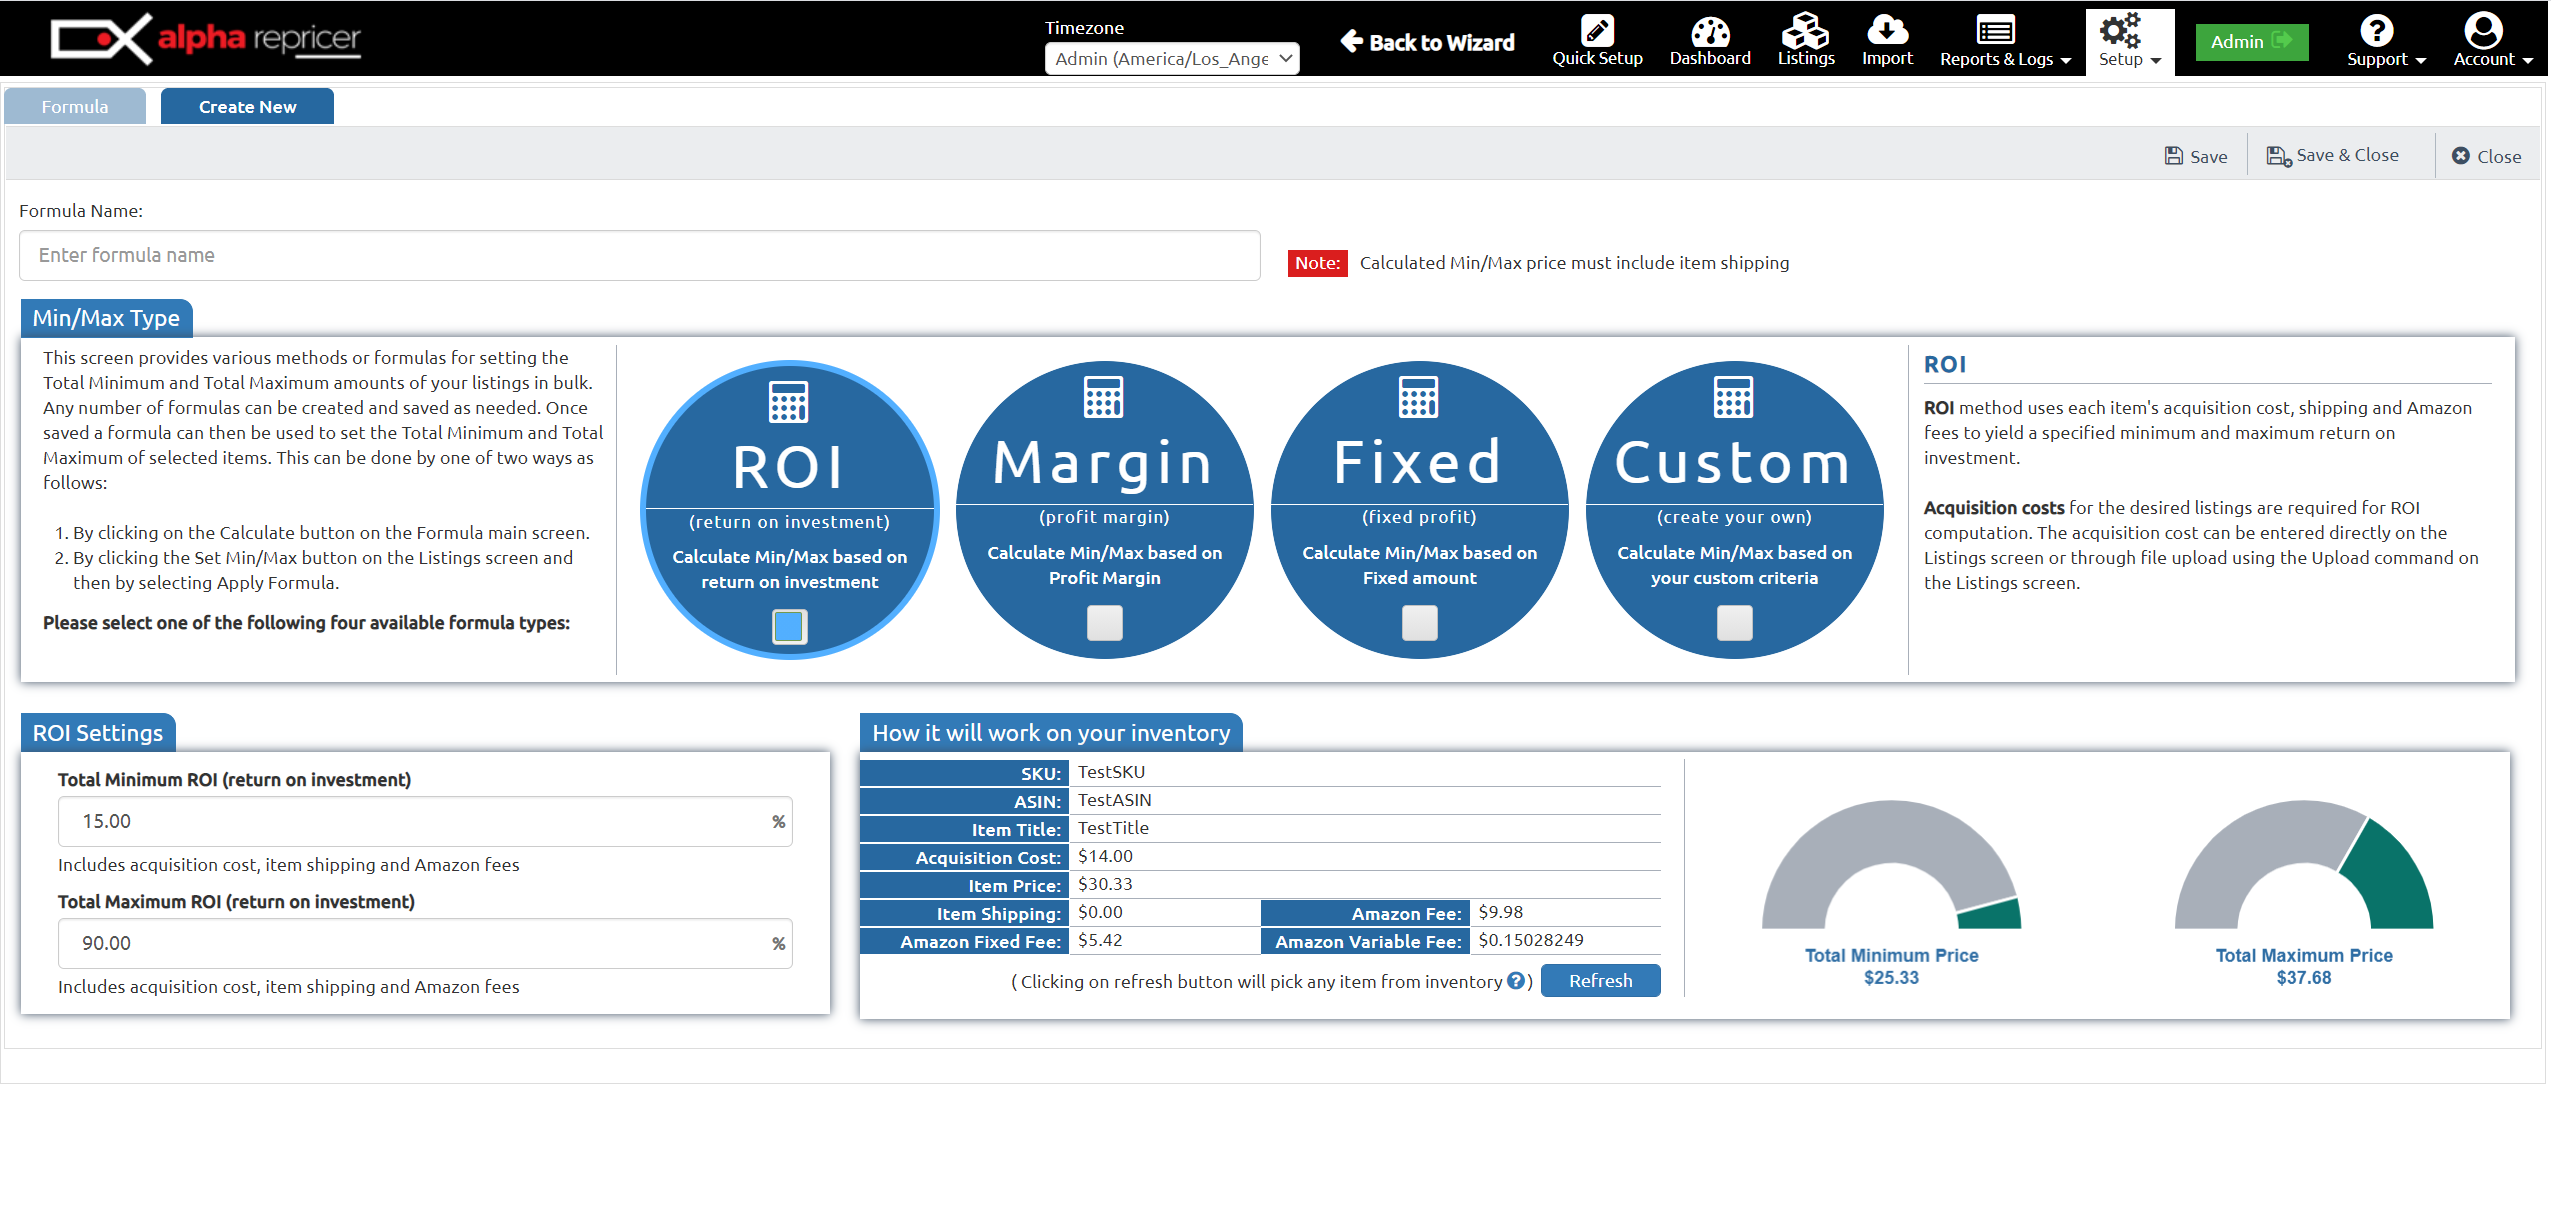Select the Custom formula checkbox
The width and height of the screenshot is (2551, 1221).
(x=1734, y=623)
